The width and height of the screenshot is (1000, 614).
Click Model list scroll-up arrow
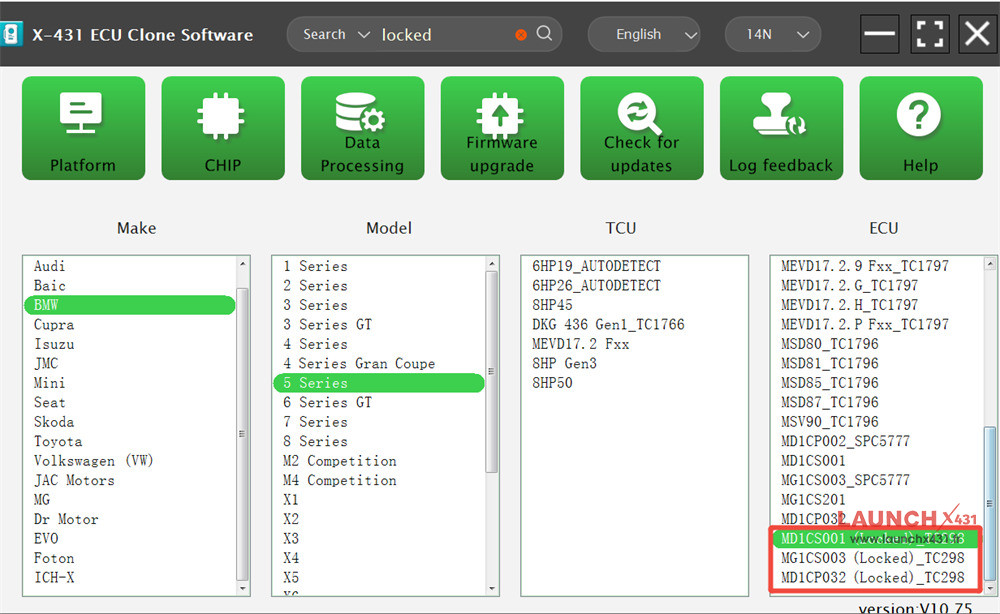(492, 263)
